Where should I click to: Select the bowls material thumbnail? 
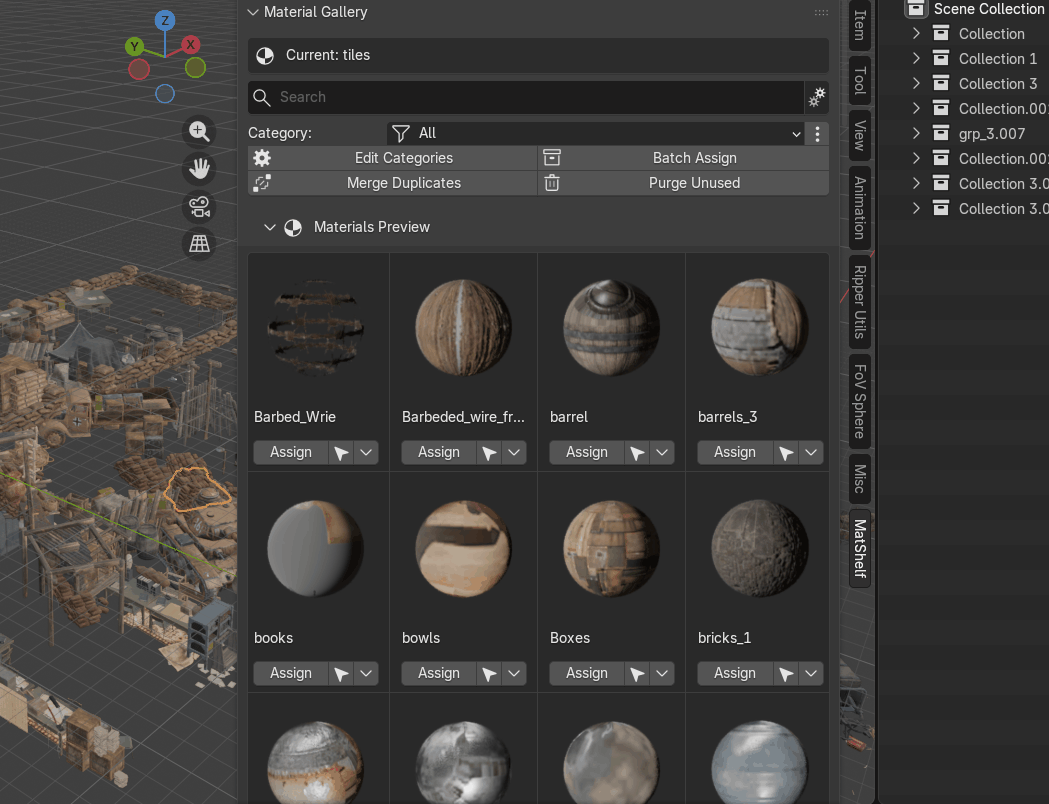point(463,548)
